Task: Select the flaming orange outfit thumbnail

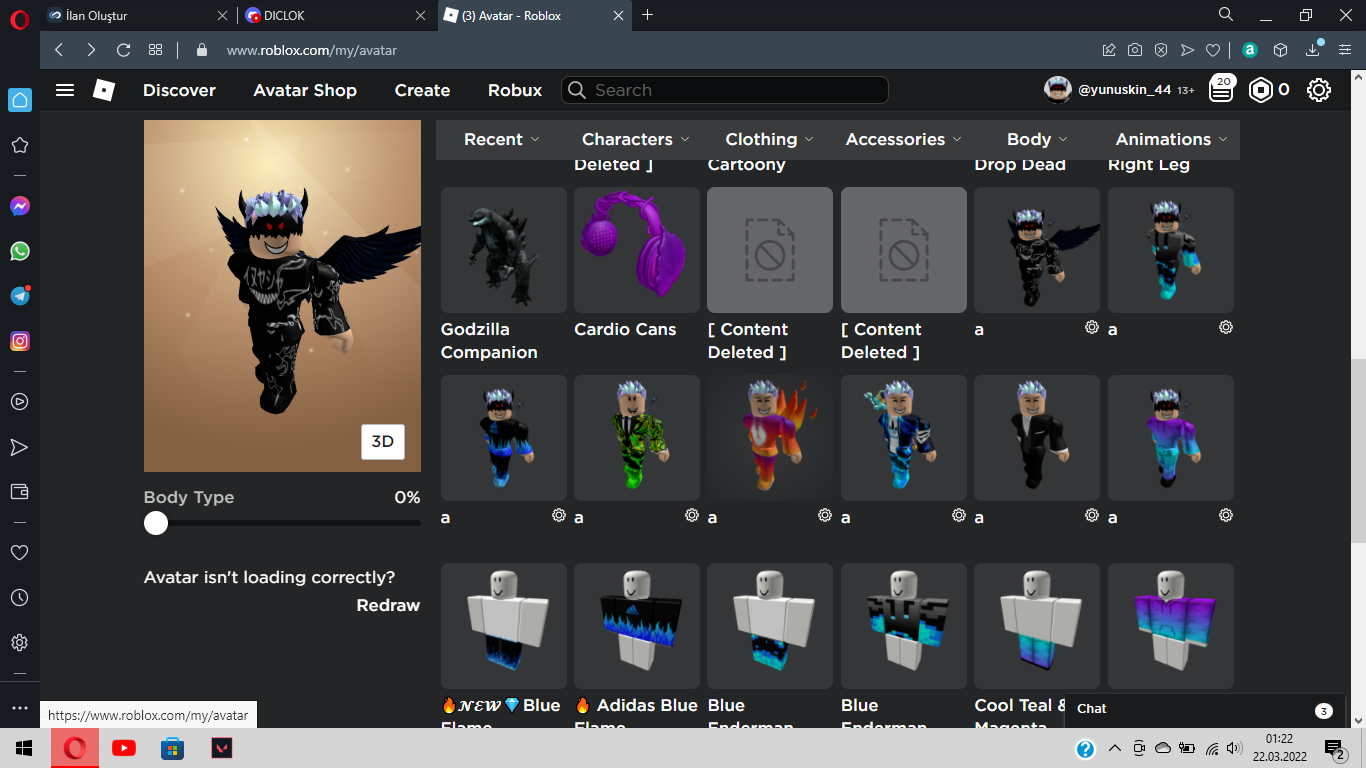Action: pyautogui.click(x=770, y=438)
